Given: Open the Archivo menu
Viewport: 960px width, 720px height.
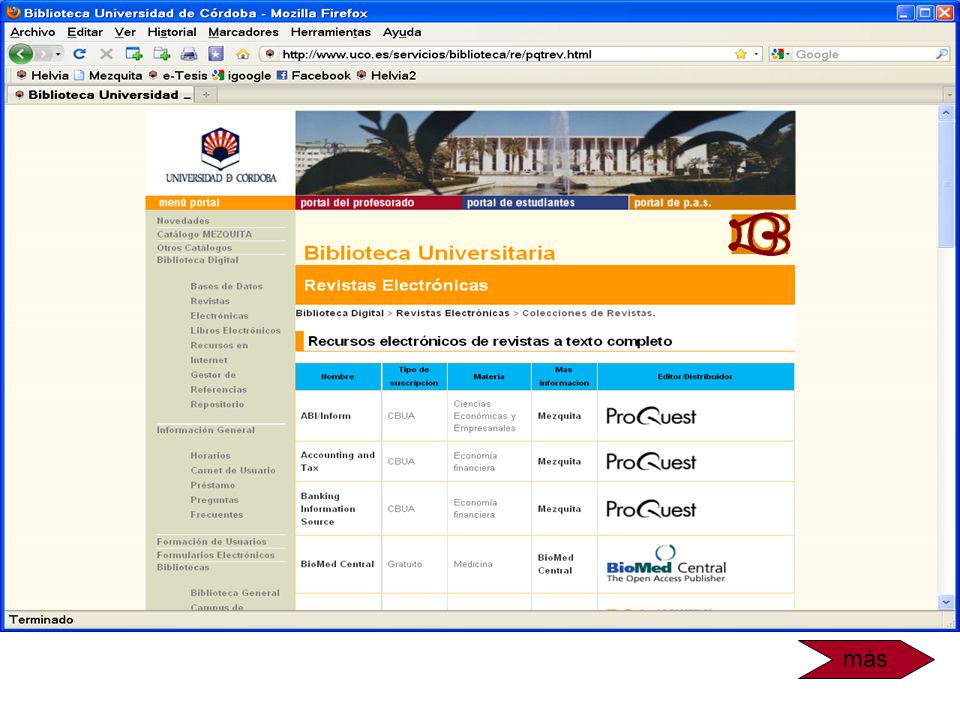Looking at the screenshot, I should pyautogui.click(x=32, y=32).
